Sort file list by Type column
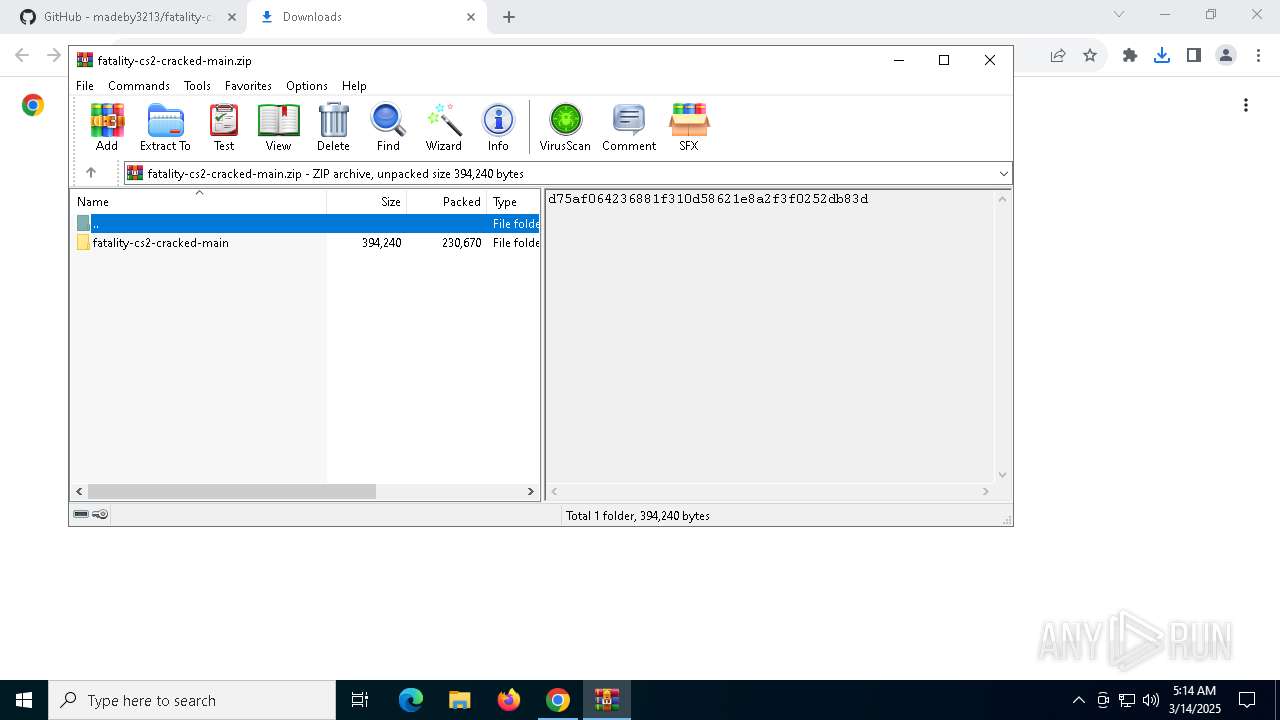The width and height of the screenshot is (1280, 720). click(514, 201)
